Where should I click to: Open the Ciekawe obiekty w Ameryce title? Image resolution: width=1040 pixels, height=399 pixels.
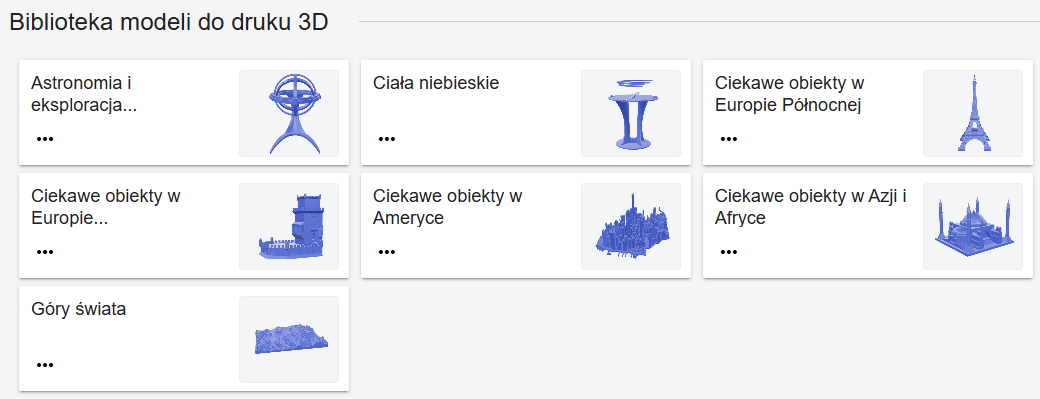pyautogui.click(x=448, y=207)
